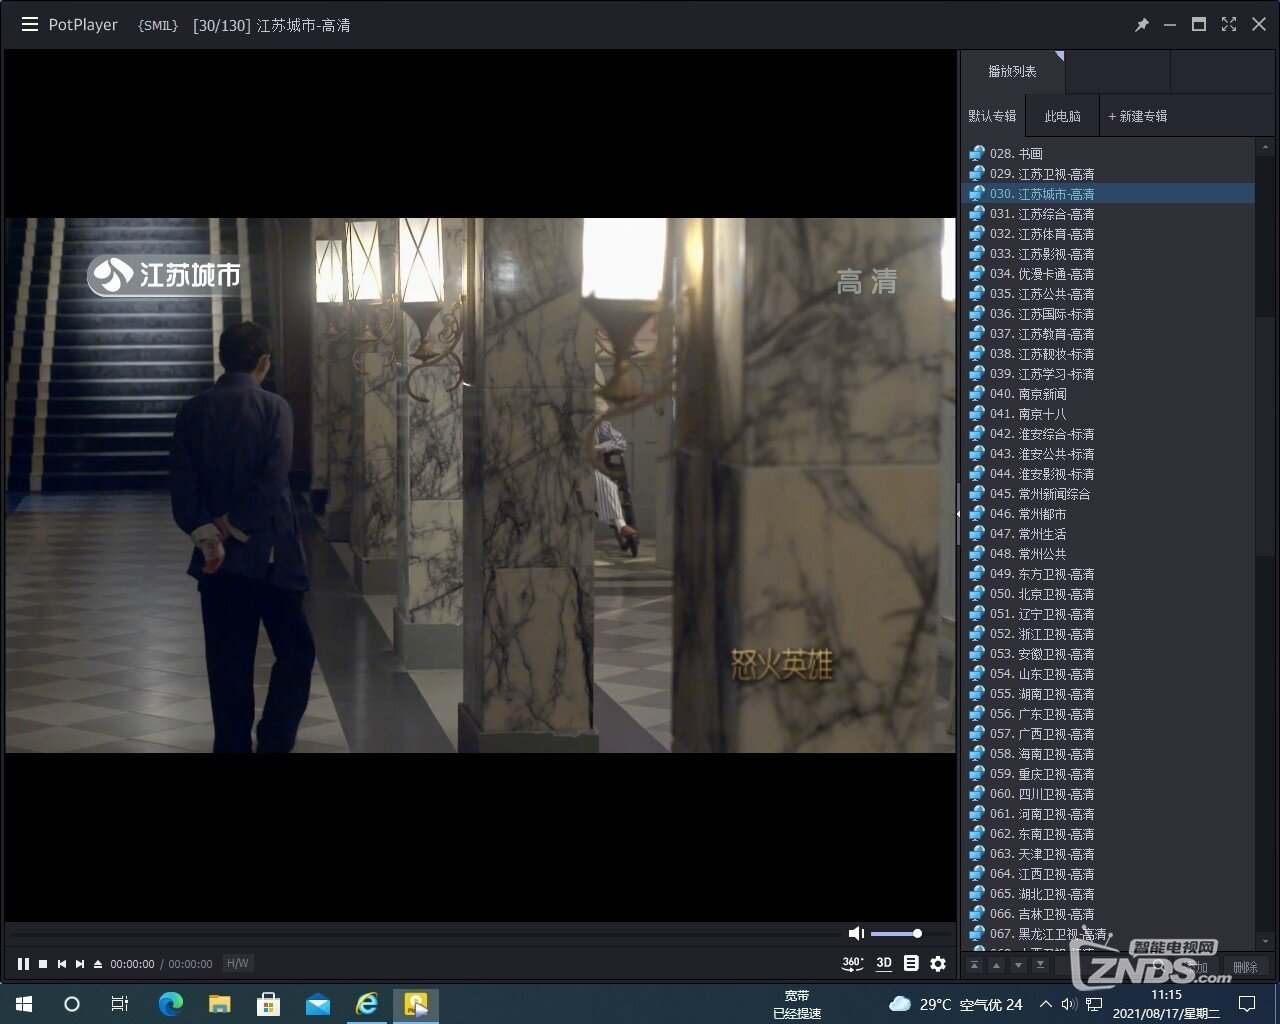Screen dimensions: 1280x1024
Task: Select 032. 江苏体育-高清 channel
Action: click(x=1108, y=234)
